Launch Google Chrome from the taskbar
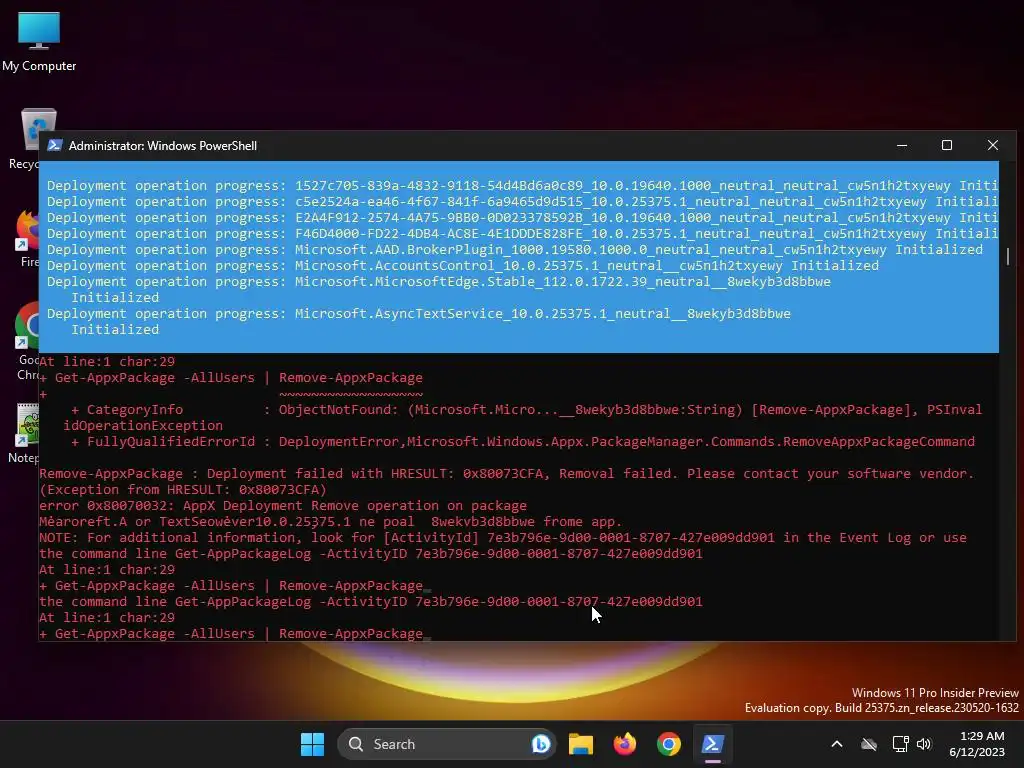The height and width of the screenshot is (768, 1024). 669,744
